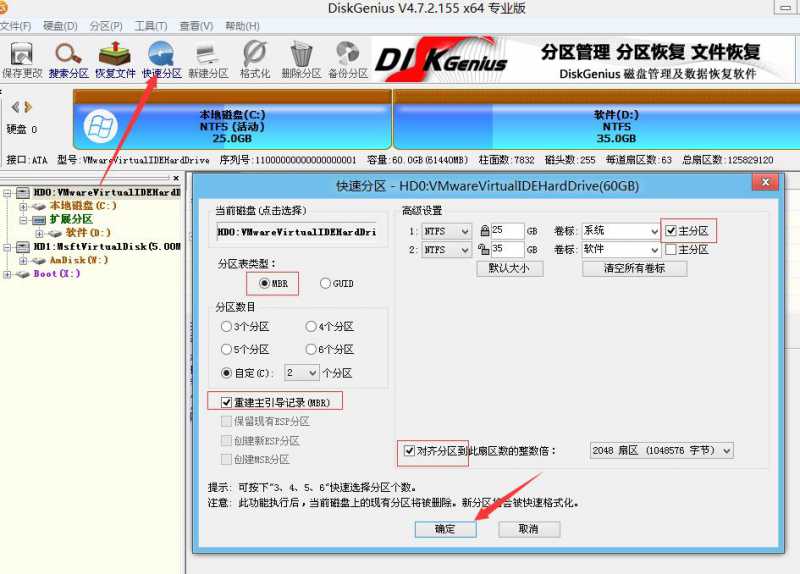The height and width of the screenshot is (574, 800).
Task: Close the left tree panel with the x
Action: click(176, 178)
